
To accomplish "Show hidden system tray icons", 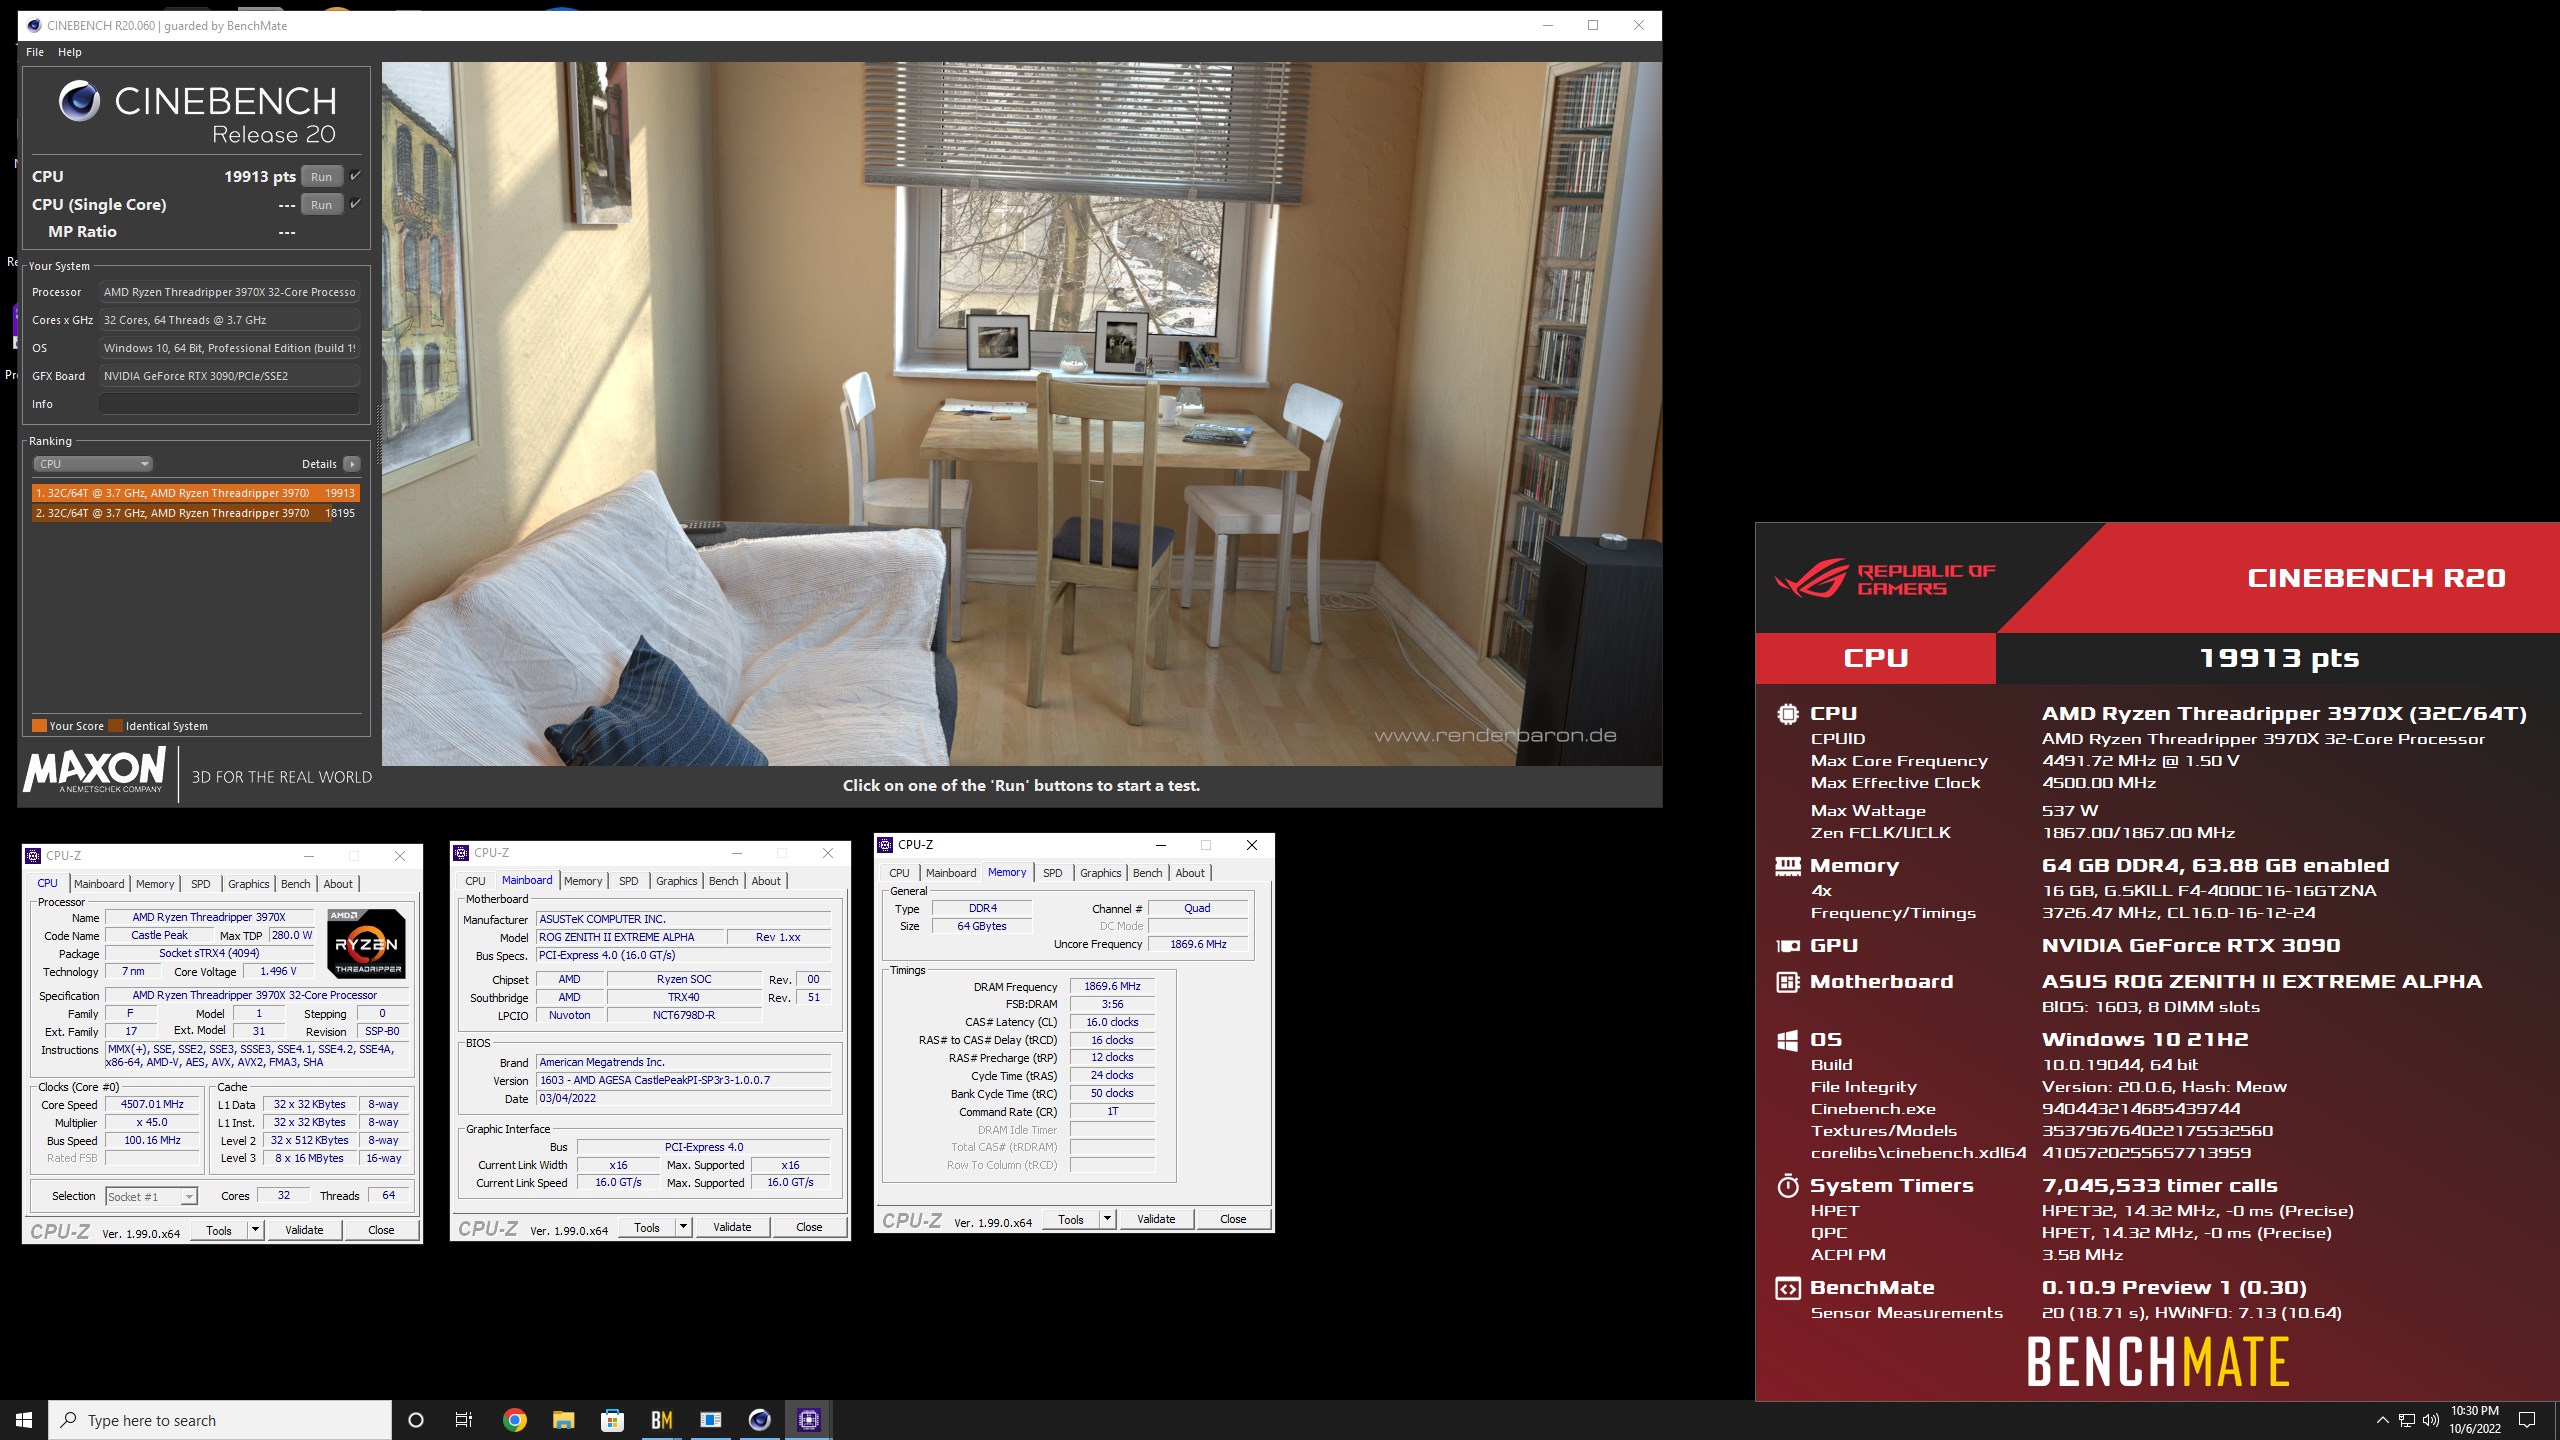I will pyautogui.click(x=2382, y=1420).
